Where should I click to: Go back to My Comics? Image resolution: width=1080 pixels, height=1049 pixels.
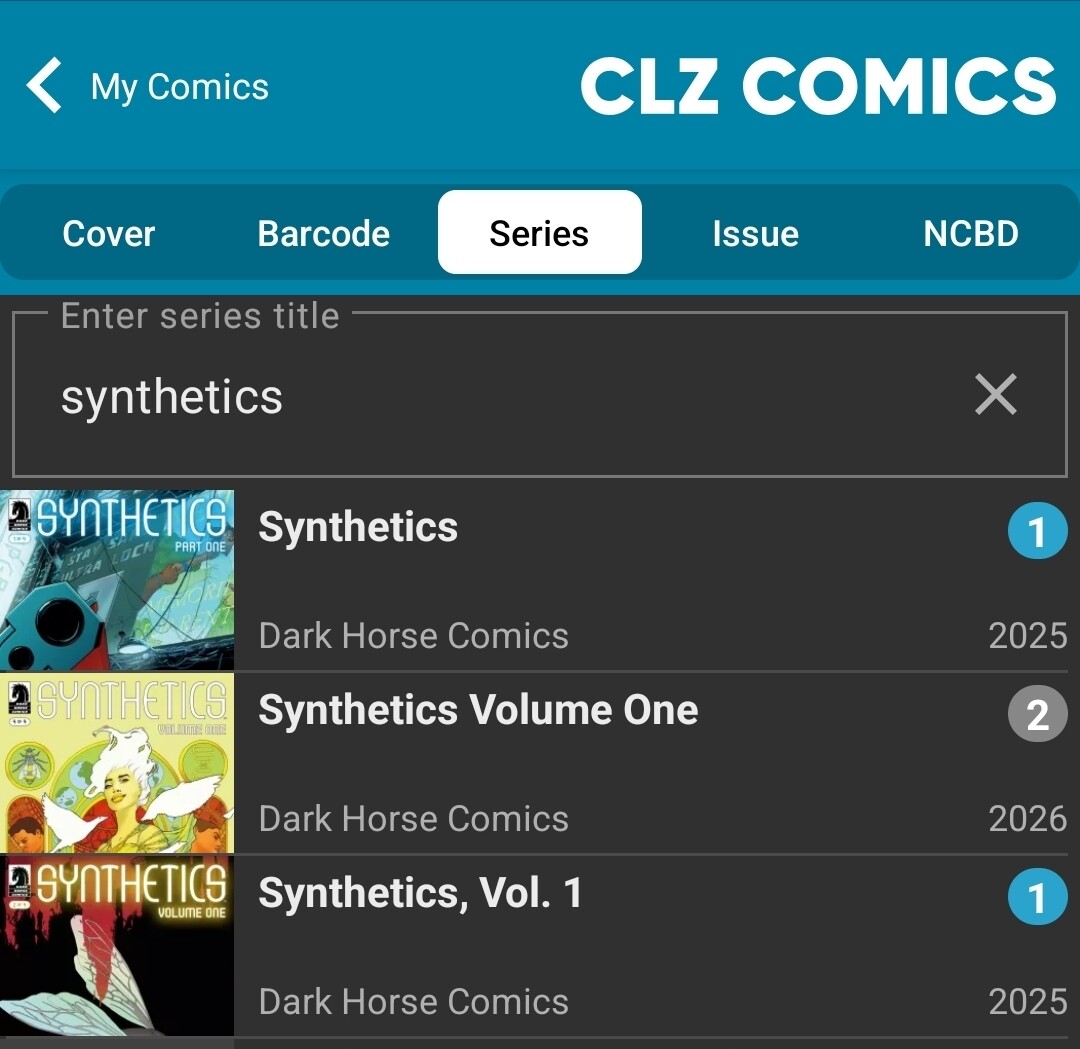(x=180, y=87)
